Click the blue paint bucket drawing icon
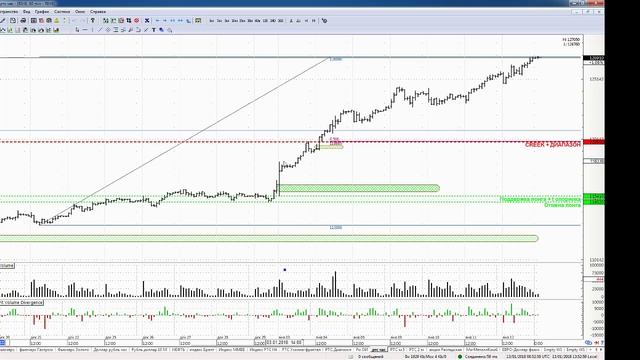The height and width of the screenshot is (360, 640). point(162,30)
